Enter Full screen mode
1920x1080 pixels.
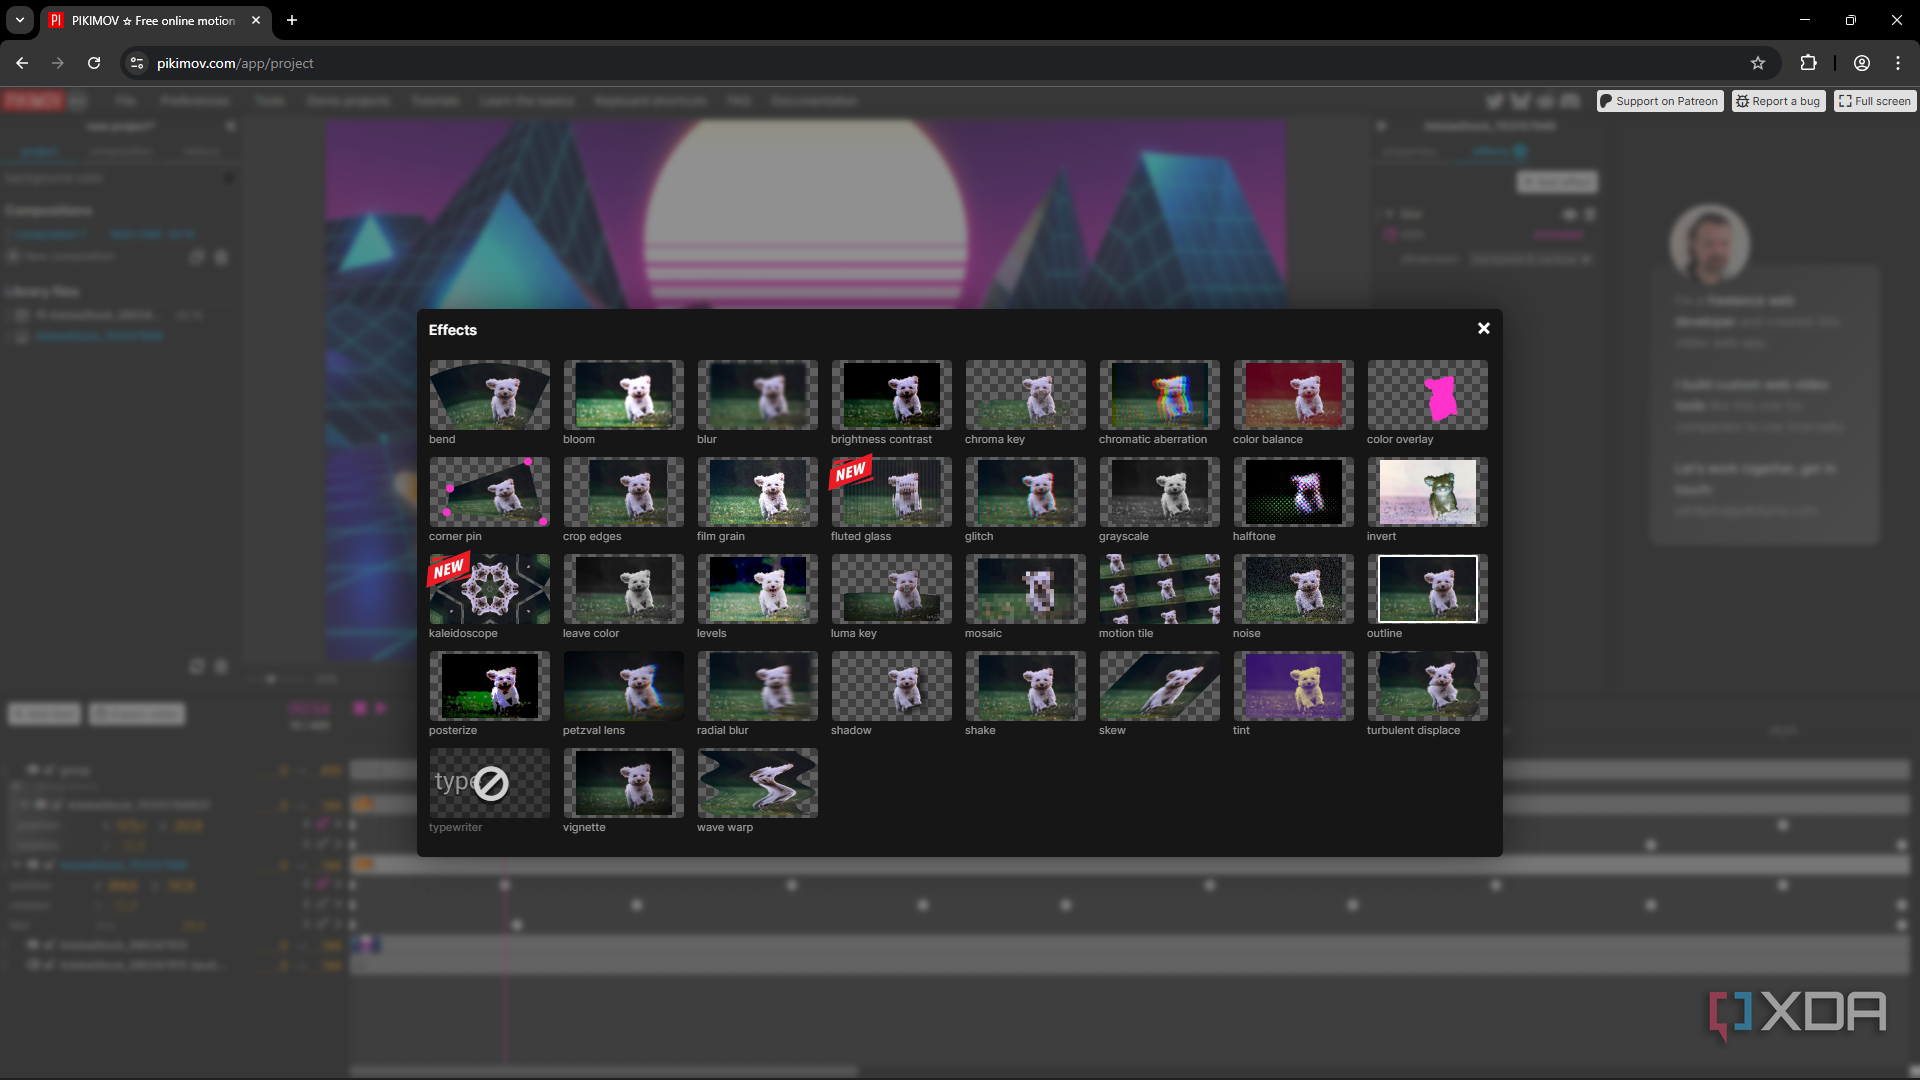[x=1875, y=101]
